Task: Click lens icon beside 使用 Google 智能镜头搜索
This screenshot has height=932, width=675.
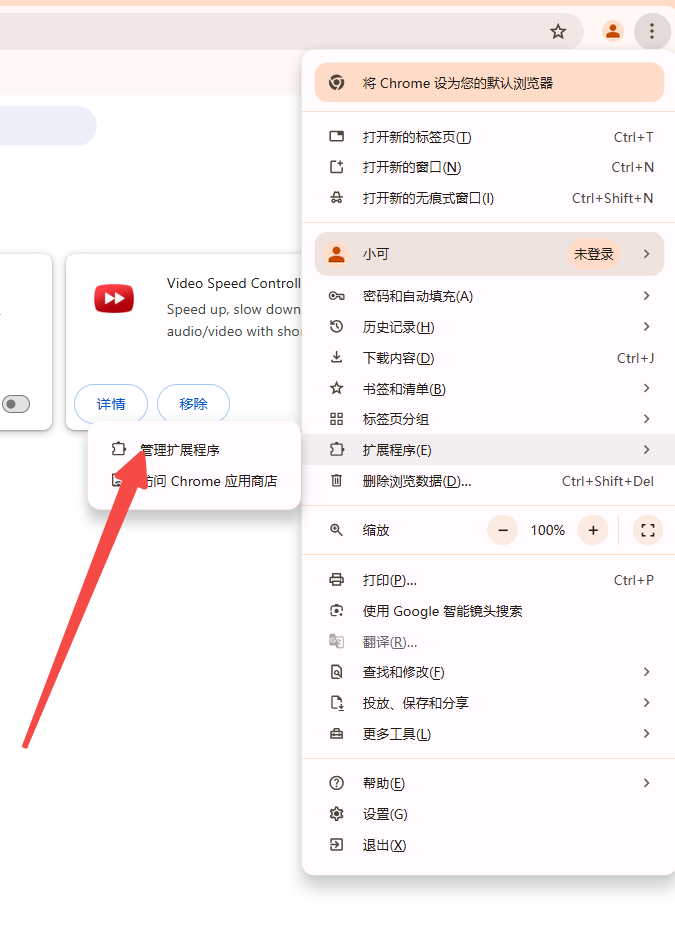Action: (336, 610)
